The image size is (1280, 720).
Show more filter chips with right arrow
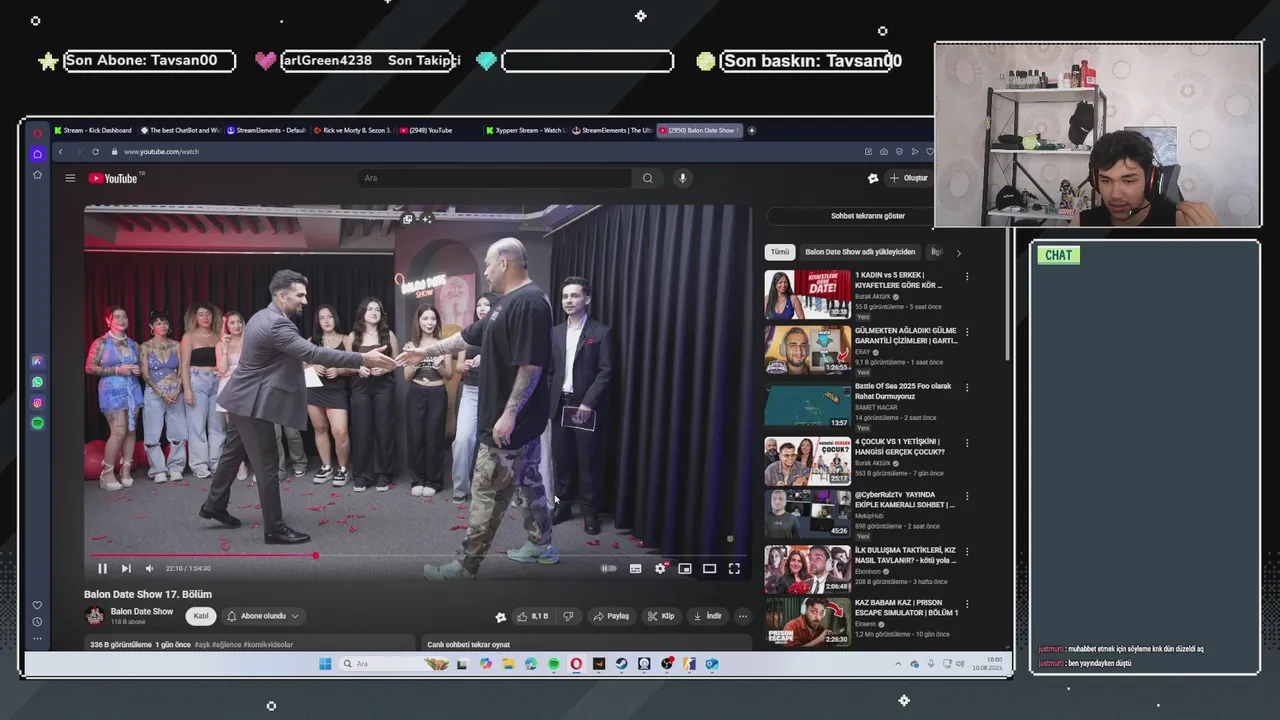pyautogui.click(x=958, y=253)
